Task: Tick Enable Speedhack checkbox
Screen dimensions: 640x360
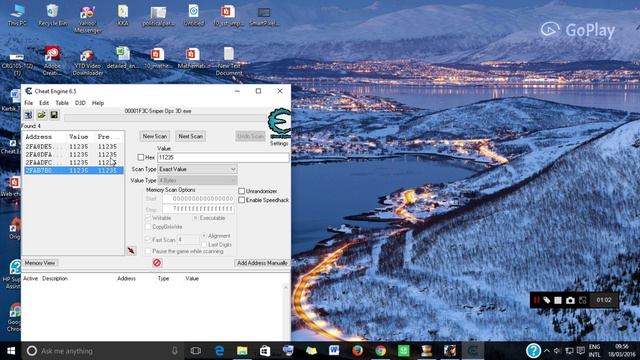Action: pyautogui.click(x=242, y=200)
